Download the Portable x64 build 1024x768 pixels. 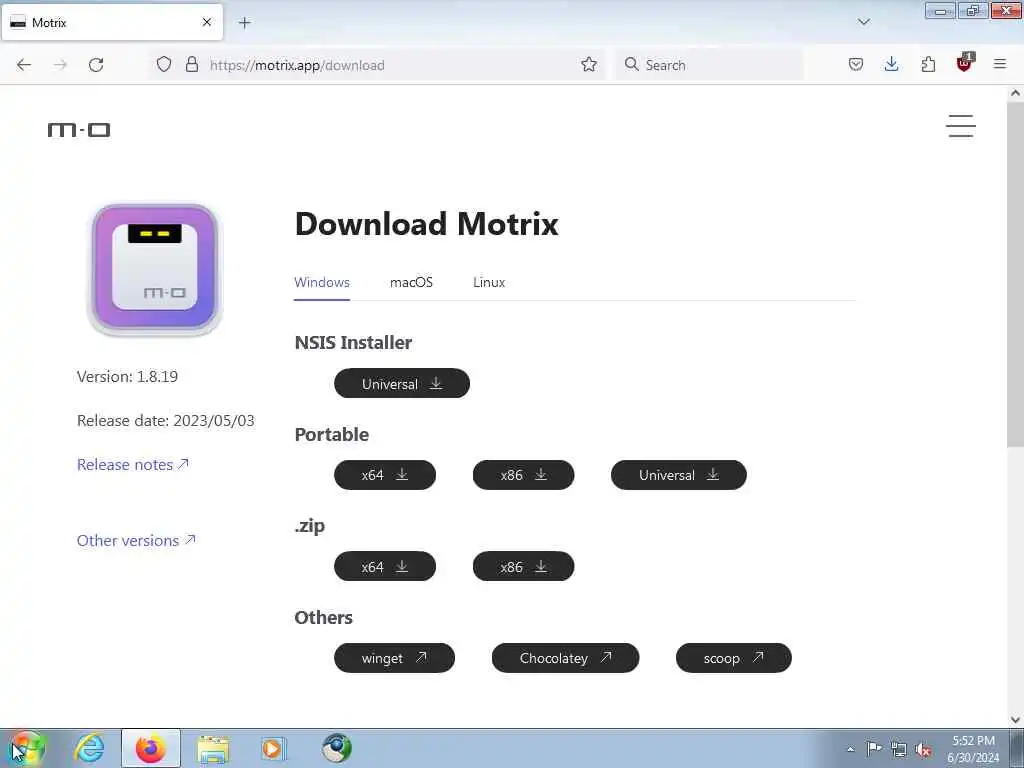pos(385,475)
